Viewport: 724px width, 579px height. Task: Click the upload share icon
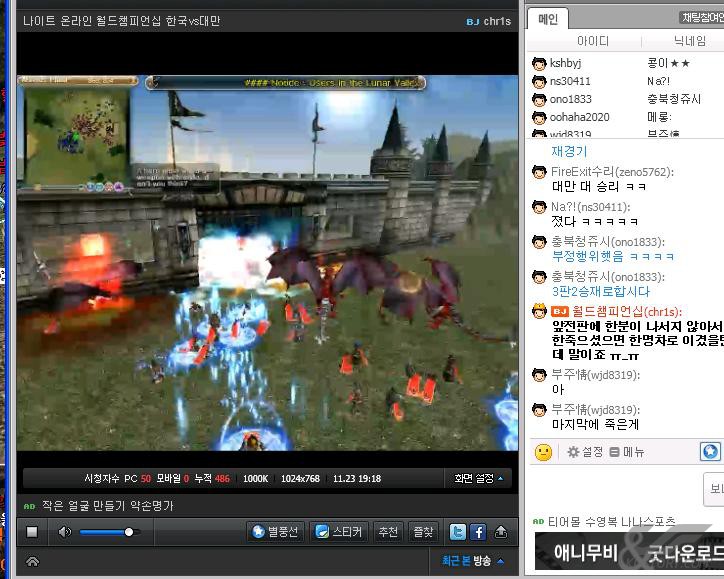(501, 532)
